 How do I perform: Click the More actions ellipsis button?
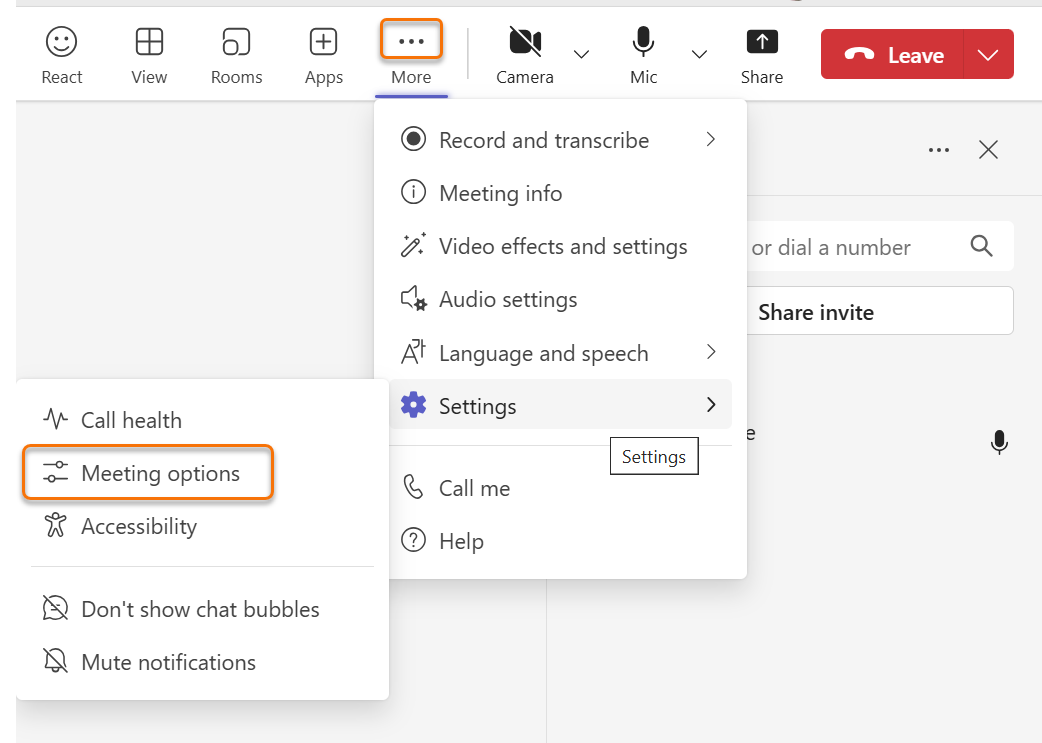pos(411,43)
